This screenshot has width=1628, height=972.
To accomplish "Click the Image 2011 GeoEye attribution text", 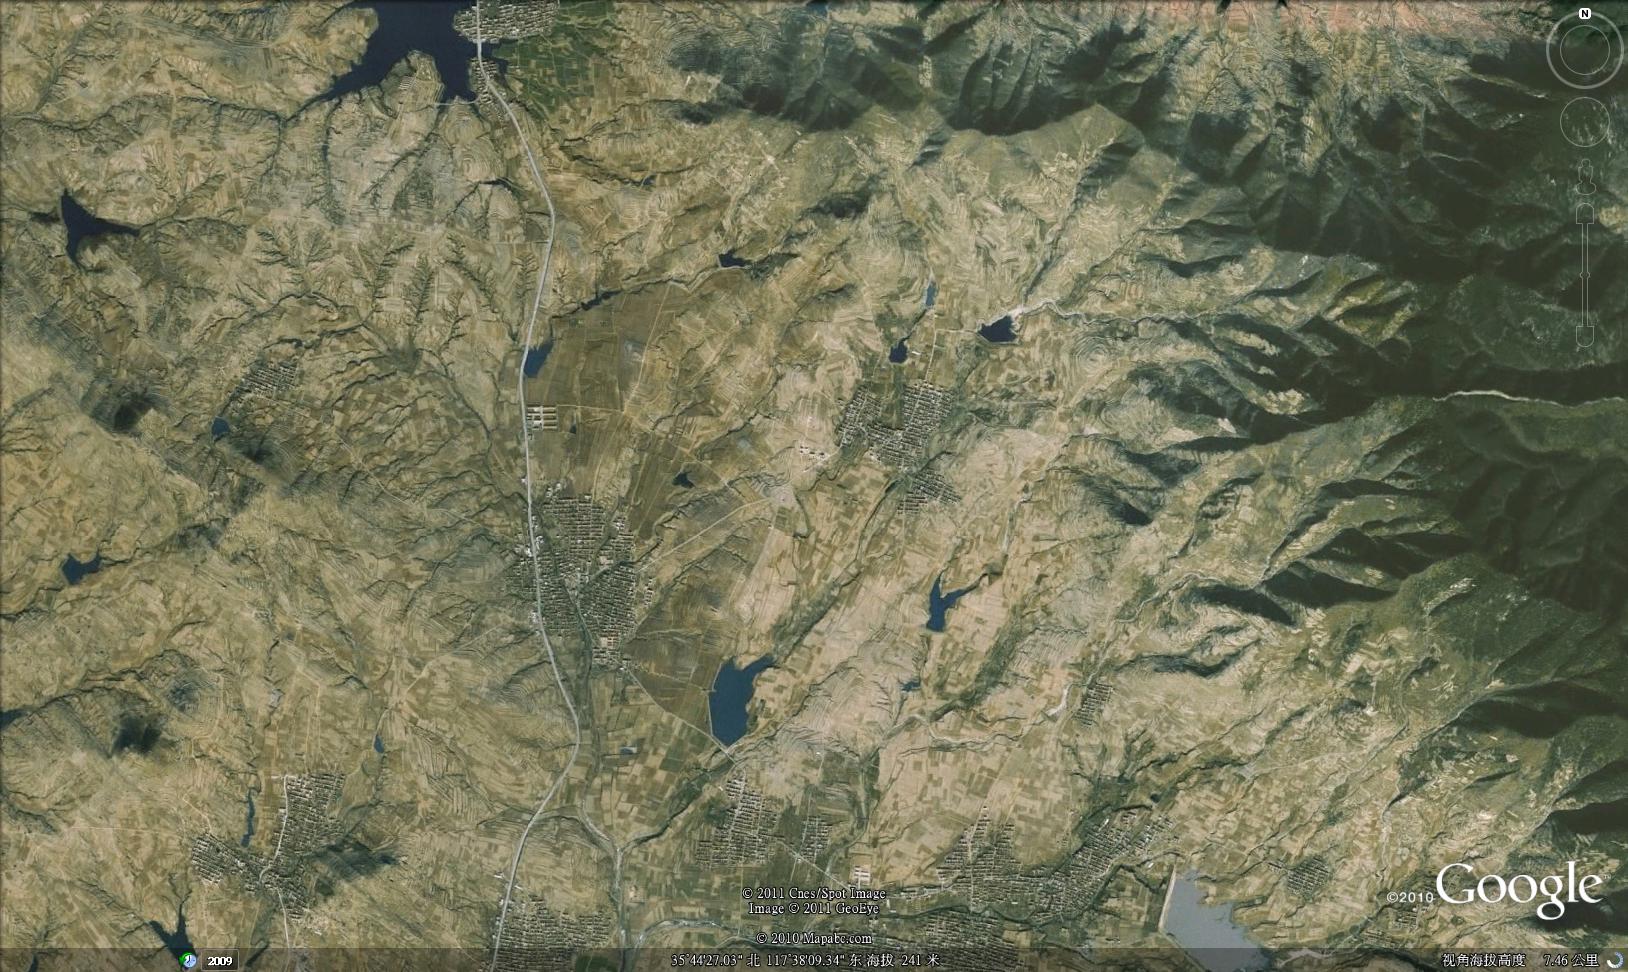I will pos(814,908).
